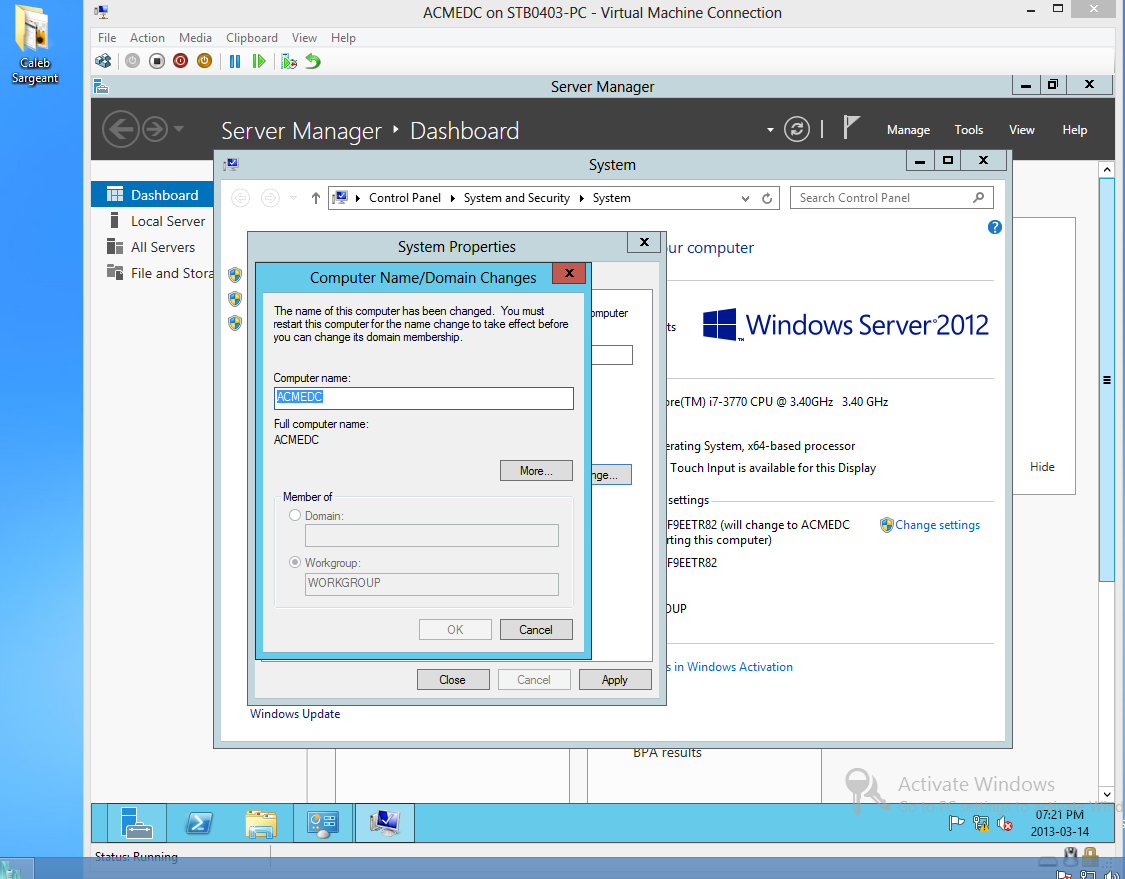Open System window help question mark
1125x879 pixels.
994,227
